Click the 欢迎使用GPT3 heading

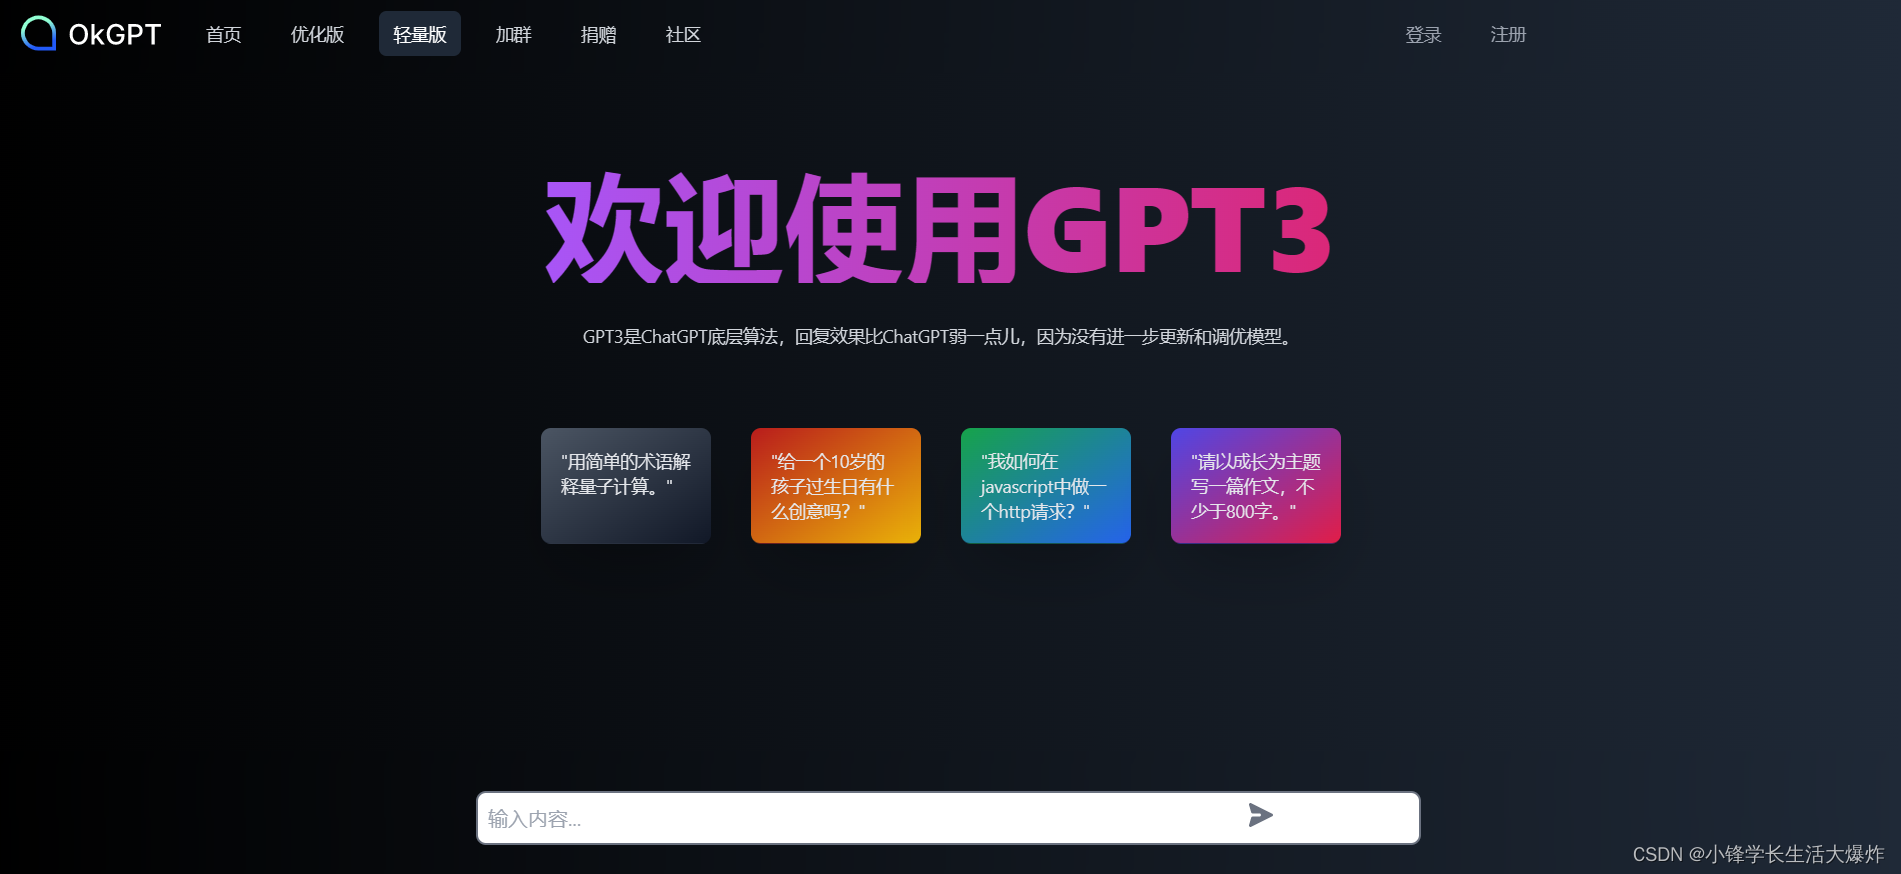click(938, 229)
